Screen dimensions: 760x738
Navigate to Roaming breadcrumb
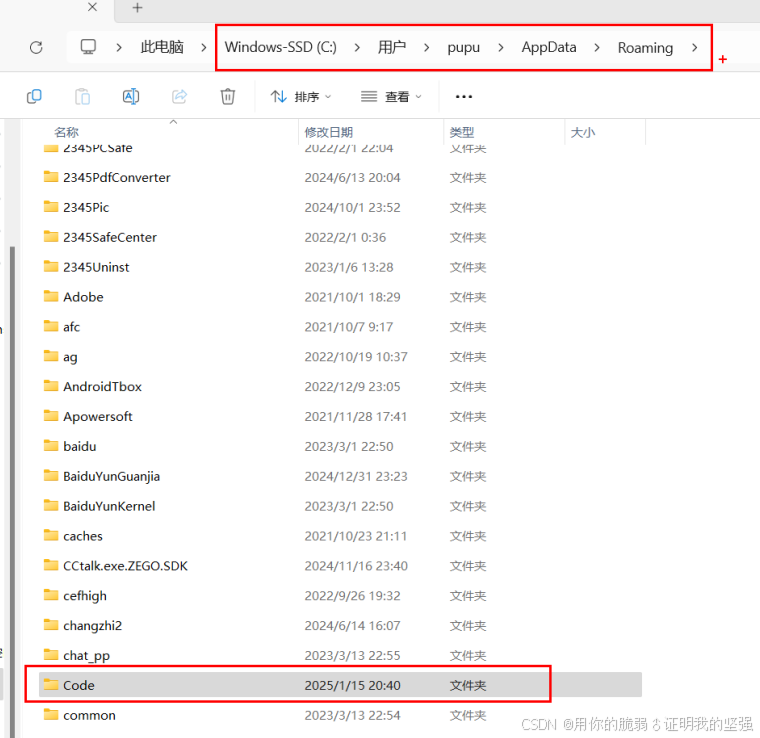[645, 47]
